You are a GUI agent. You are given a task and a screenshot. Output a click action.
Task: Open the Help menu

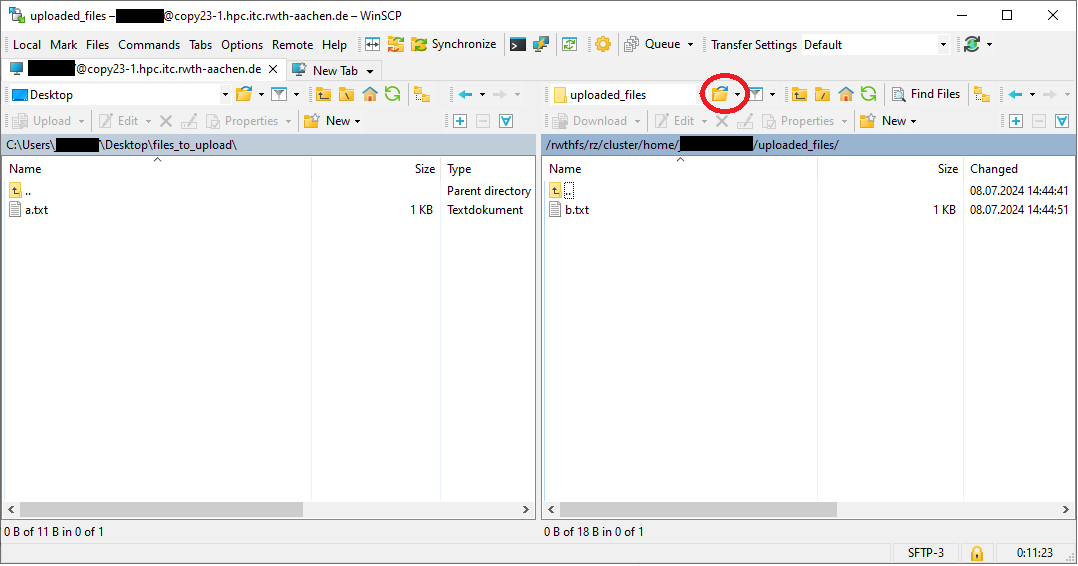(x=334, y=45)
